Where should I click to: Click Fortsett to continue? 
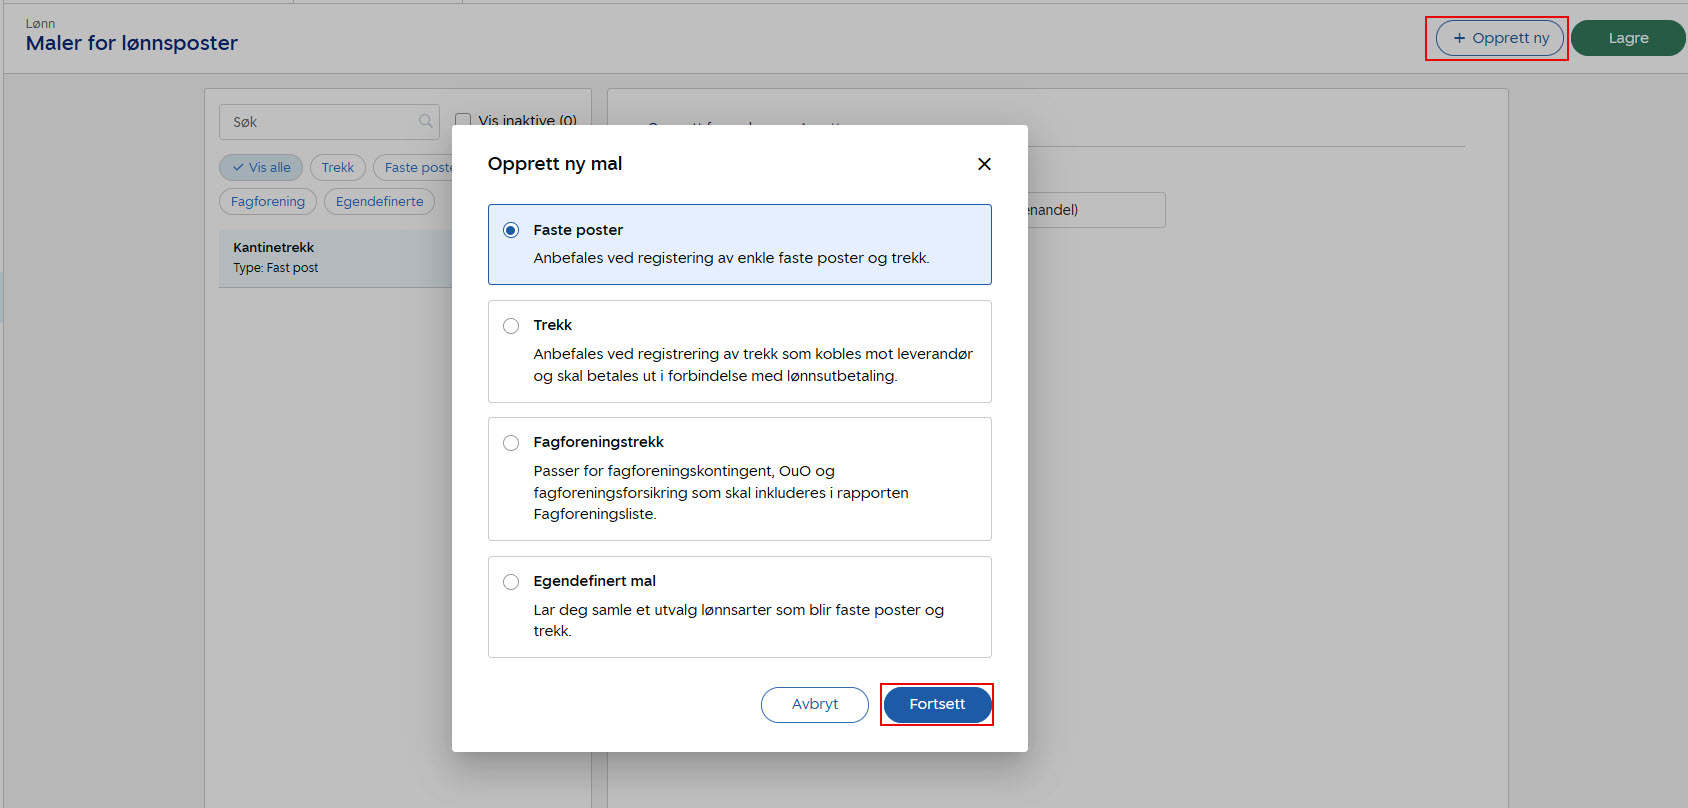(936, 704)
